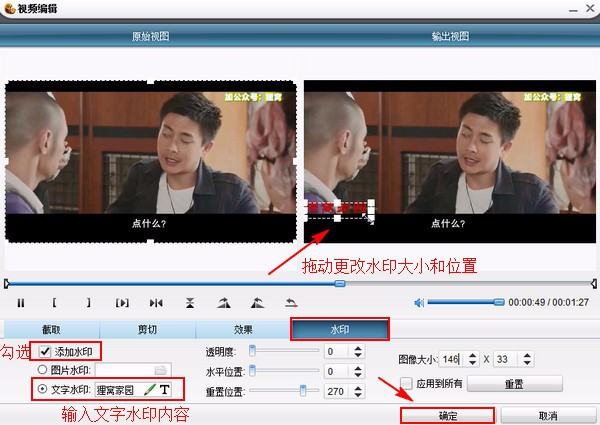The height and width of the screenshot is (425, 600).
Task: Set clip start with left bracket icon
Action: 54,303
